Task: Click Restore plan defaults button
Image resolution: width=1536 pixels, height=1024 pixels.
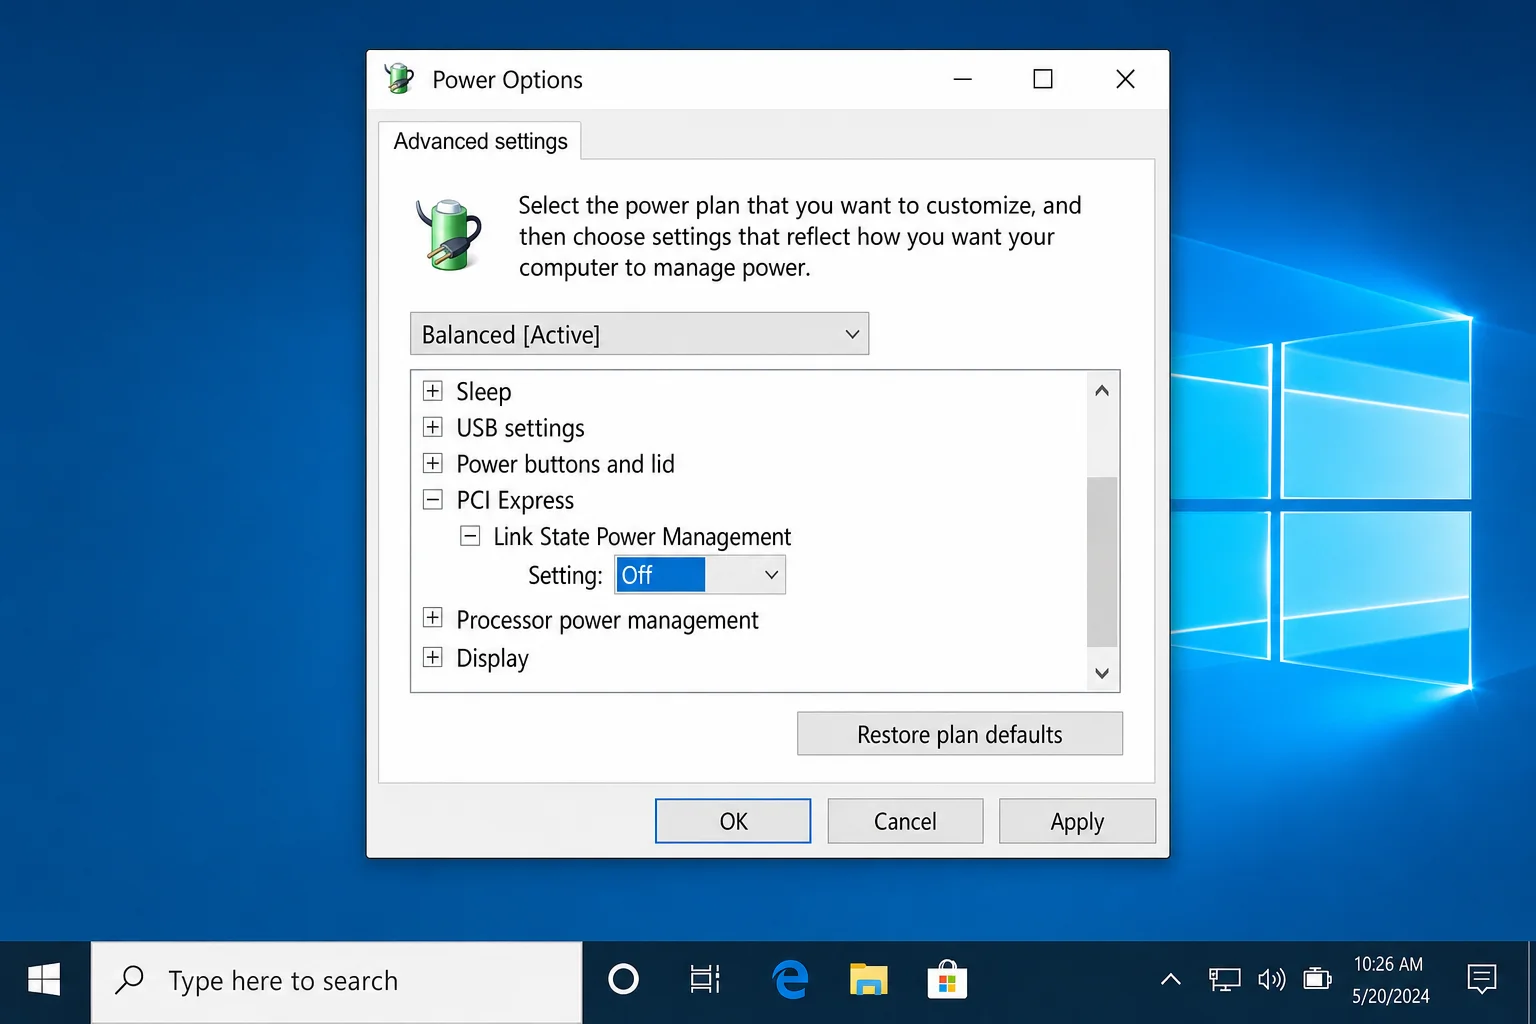Action: (x=960, y=734)
